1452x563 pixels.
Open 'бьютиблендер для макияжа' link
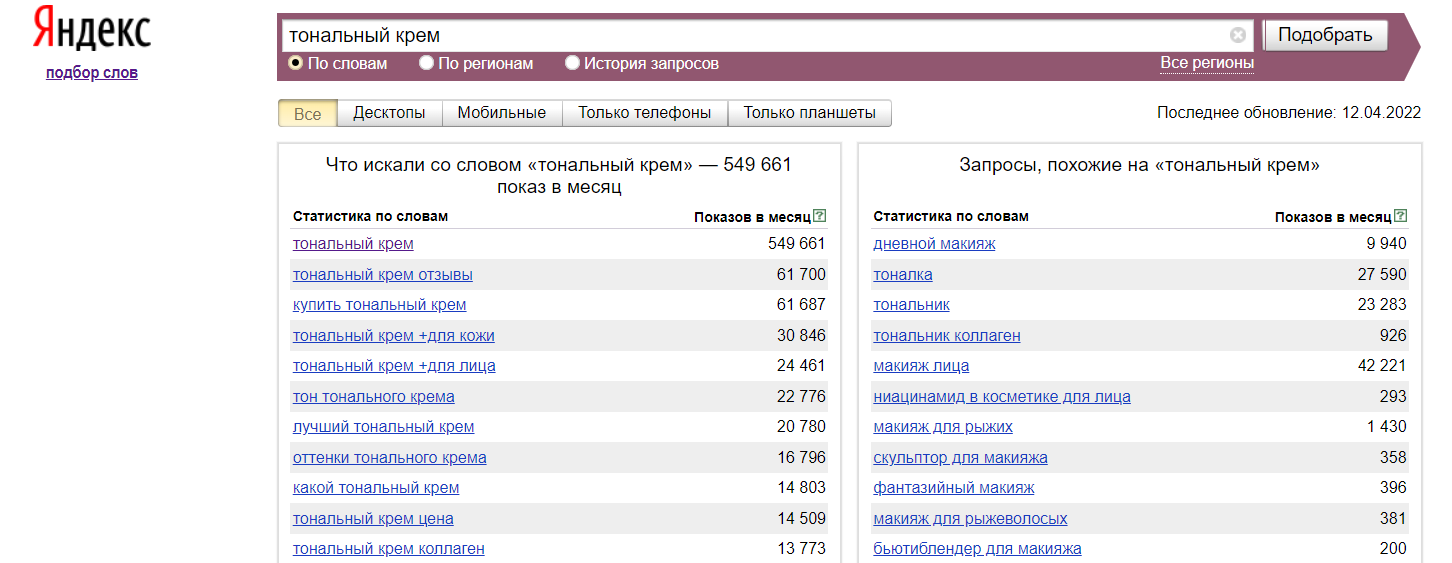(x=977, y=549)
